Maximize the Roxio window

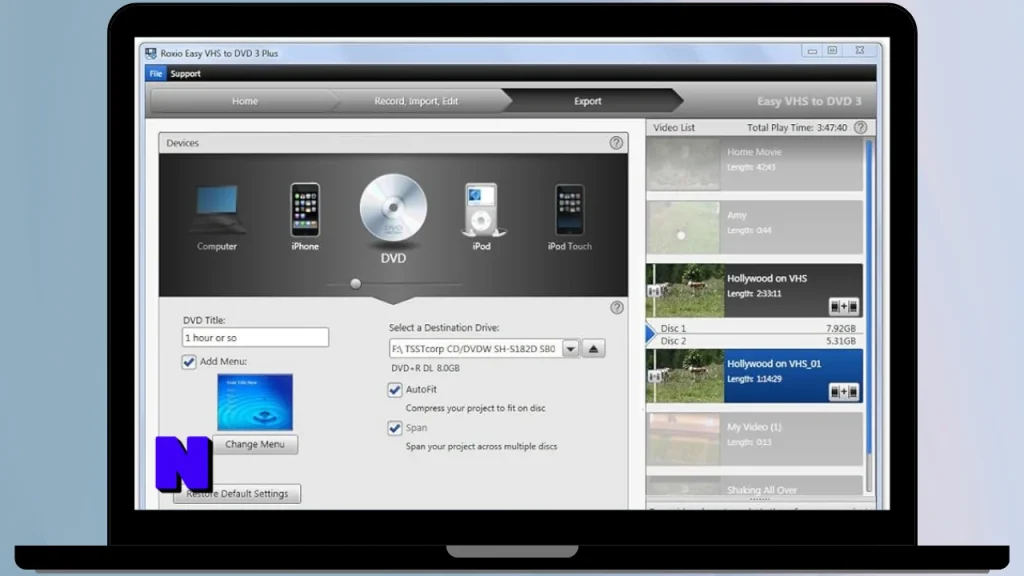[x=833, y=51]
